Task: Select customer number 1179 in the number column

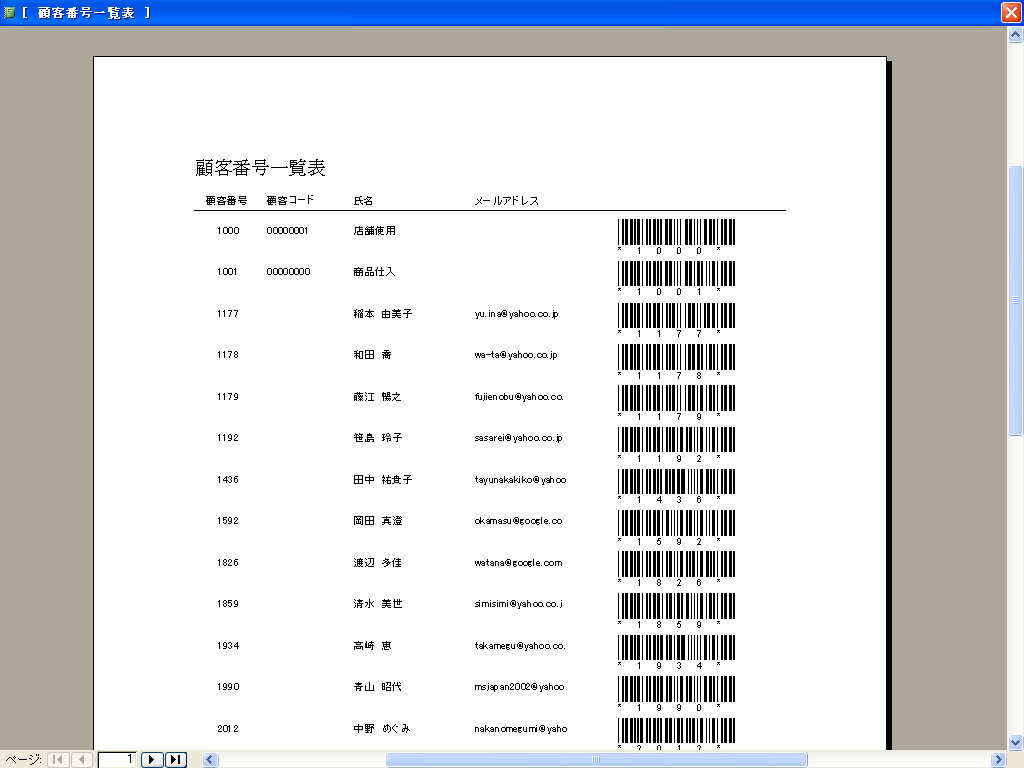Action: [228, 396]
